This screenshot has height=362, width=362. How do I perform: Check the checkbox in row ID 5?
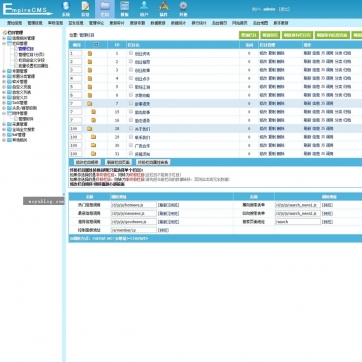[x=131, y=86]
